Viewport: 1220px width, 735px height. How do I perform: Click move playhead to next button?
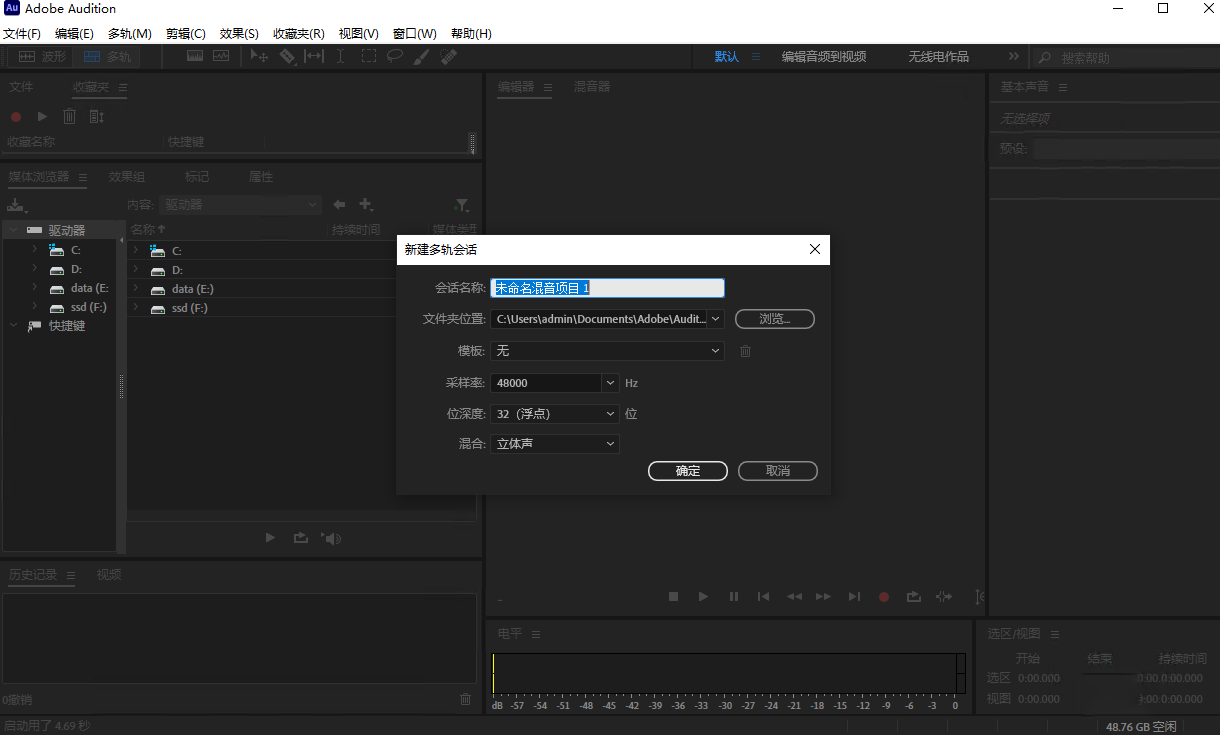tap(854, 596)
